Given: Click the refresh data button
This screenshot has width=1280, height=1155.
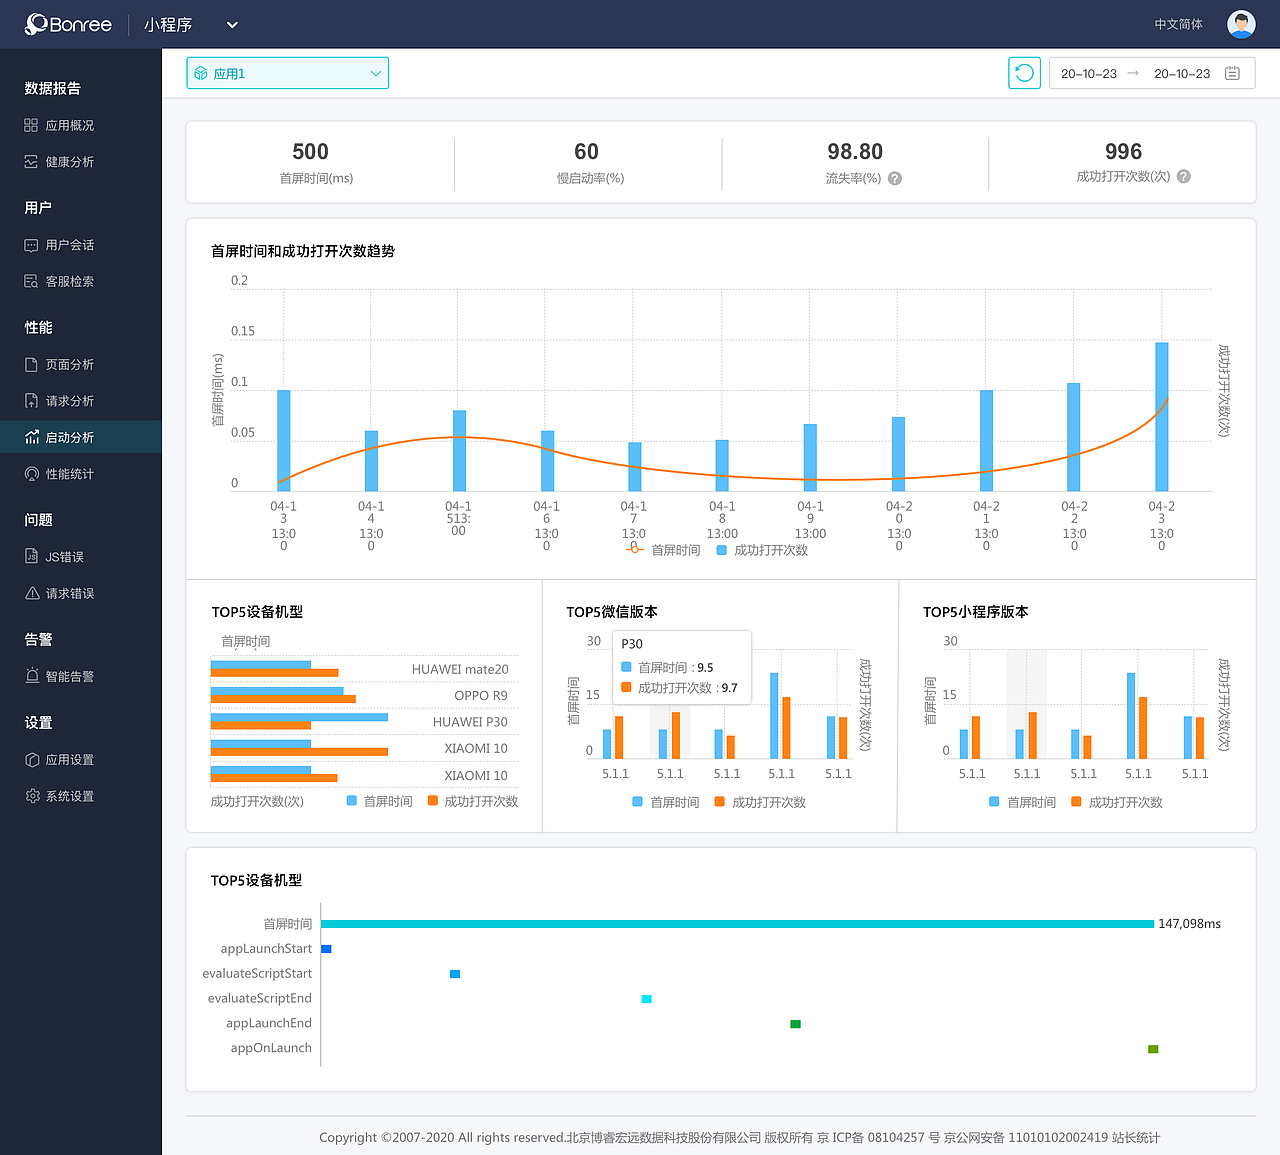Looking at the screenshot, I should 1024,73.
